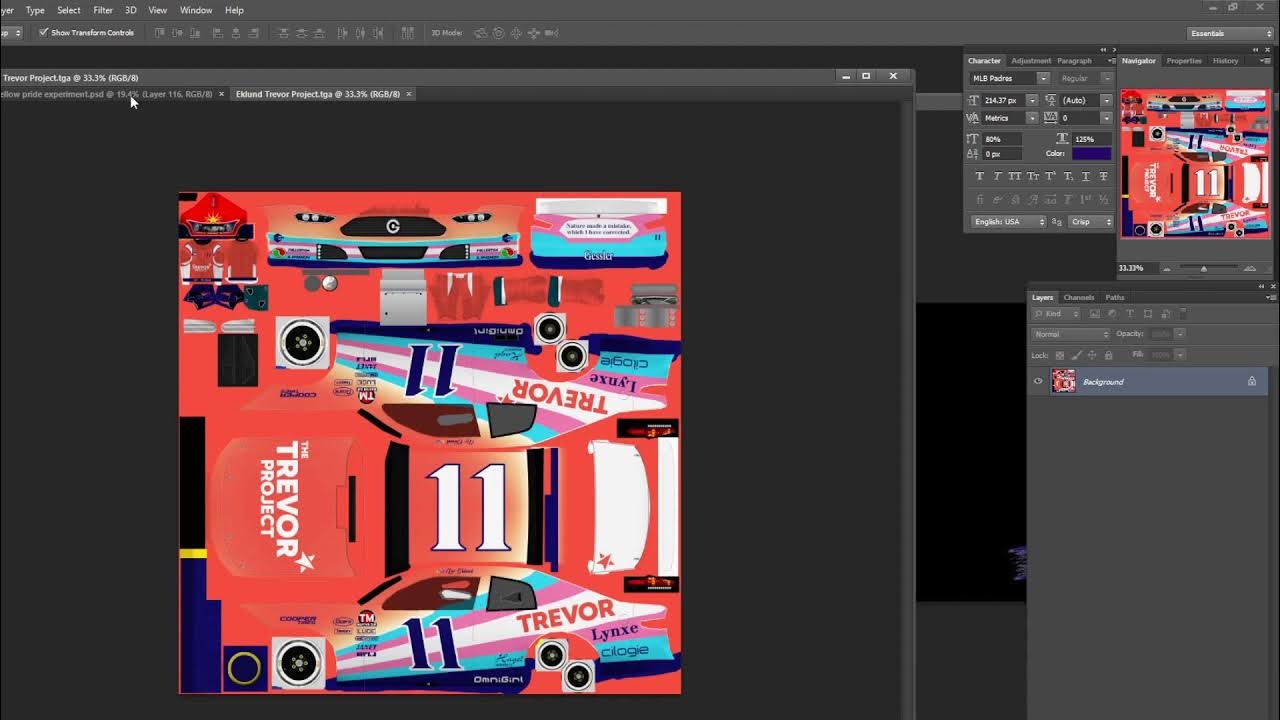Click the Distribute horizontal centers icon
This screenshot has width=1280, height=720.
[x=360, y=33]
